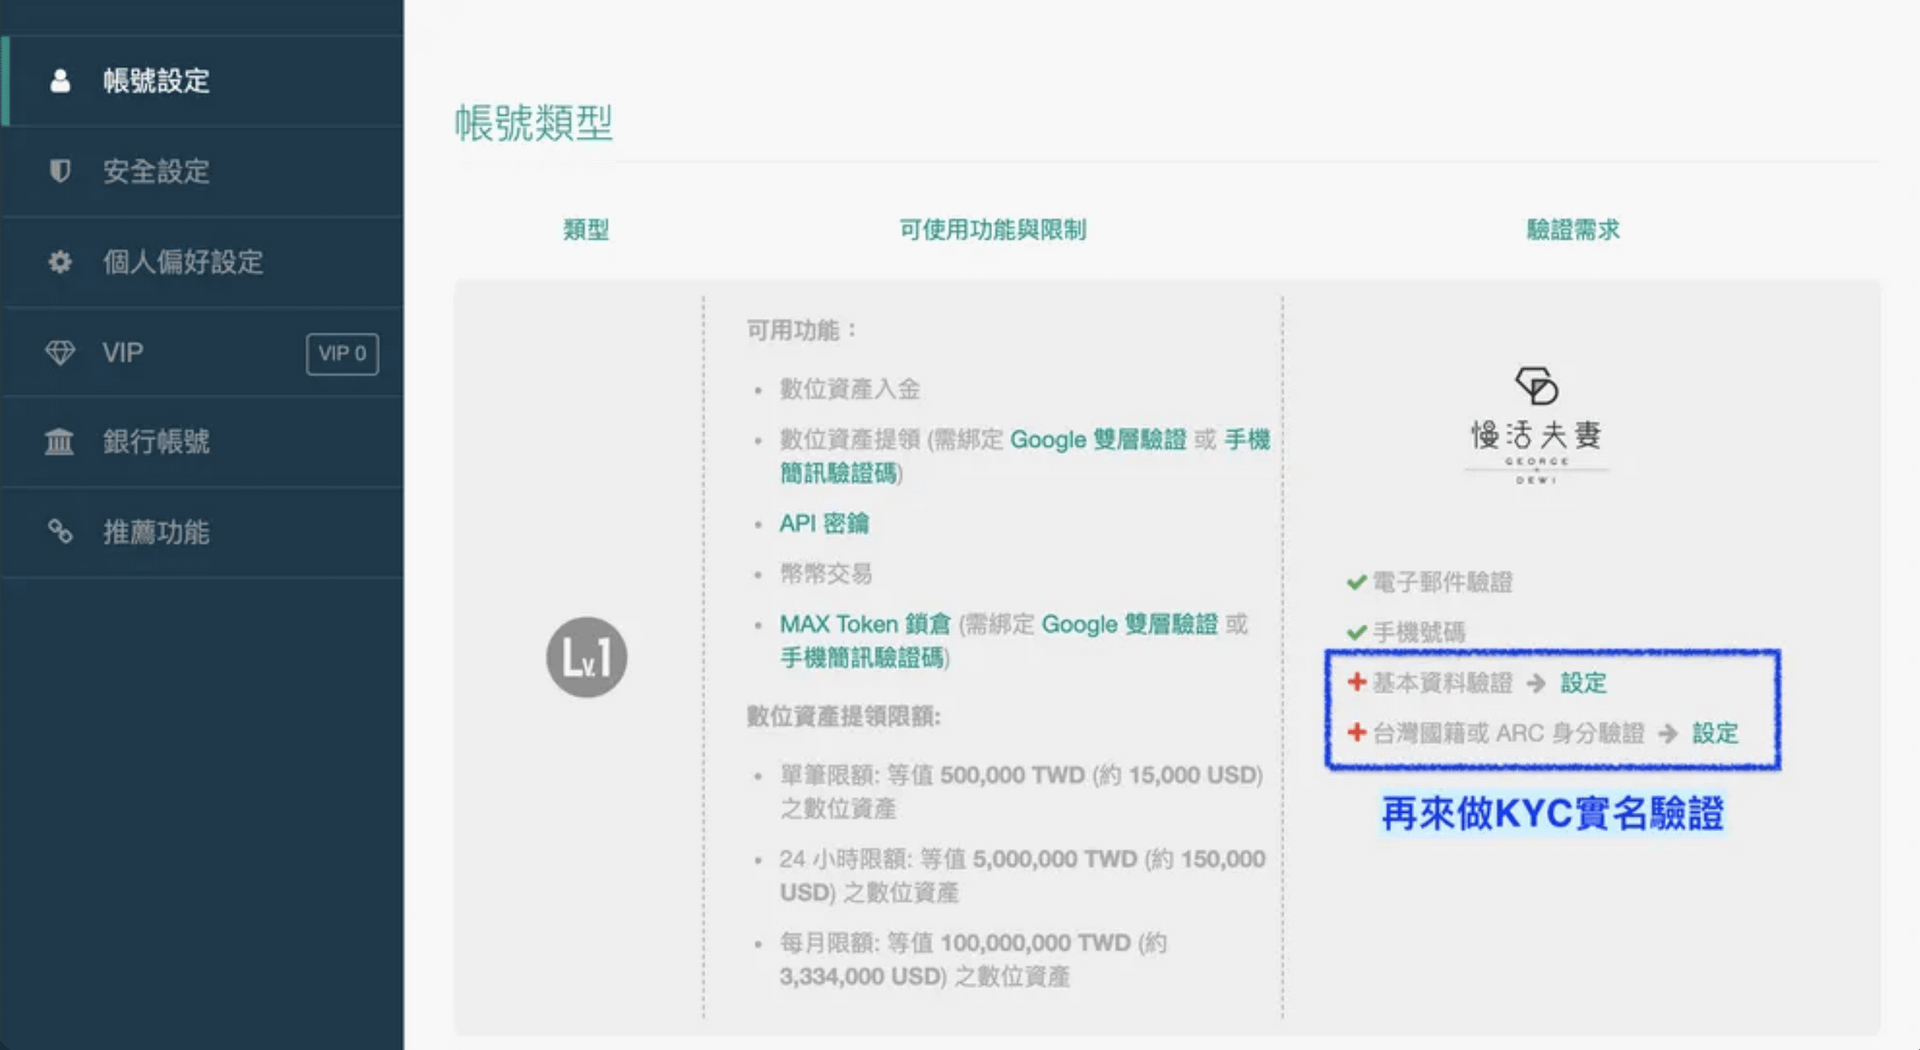The width and height of the screenshot is (1920, 1050).
Task: Click the red plus beside 基本資料驗證
Action: (x=1356, y=682)
